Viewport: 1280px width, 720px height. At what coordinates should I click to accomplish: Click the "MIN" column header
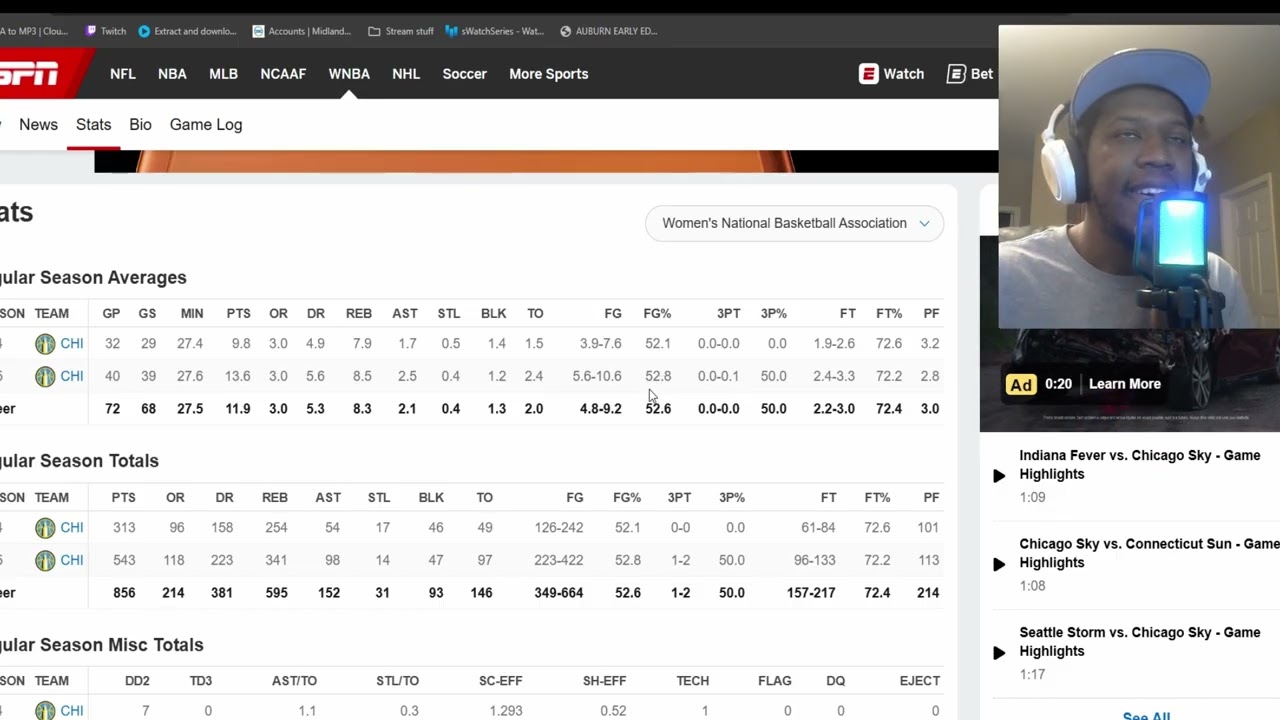pos(192,314)
